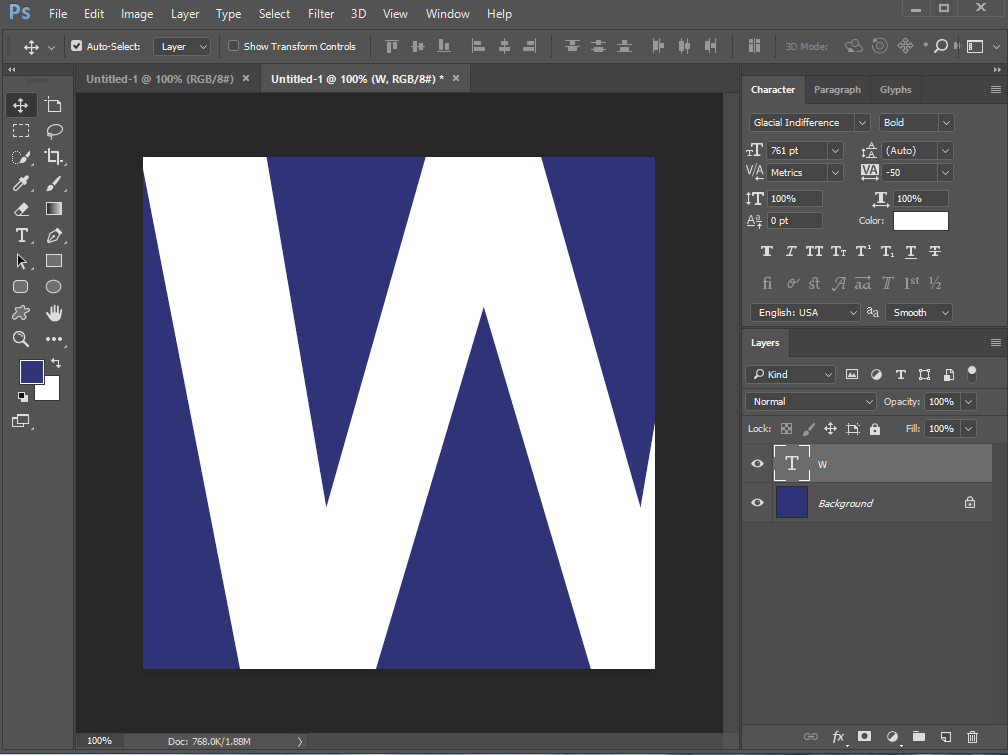Image resolution: width=1008 pixels, height=755 pixels.
Task: Open the tracking -50 dropdown
Action: pyautogui.click(x=945, y=172)
